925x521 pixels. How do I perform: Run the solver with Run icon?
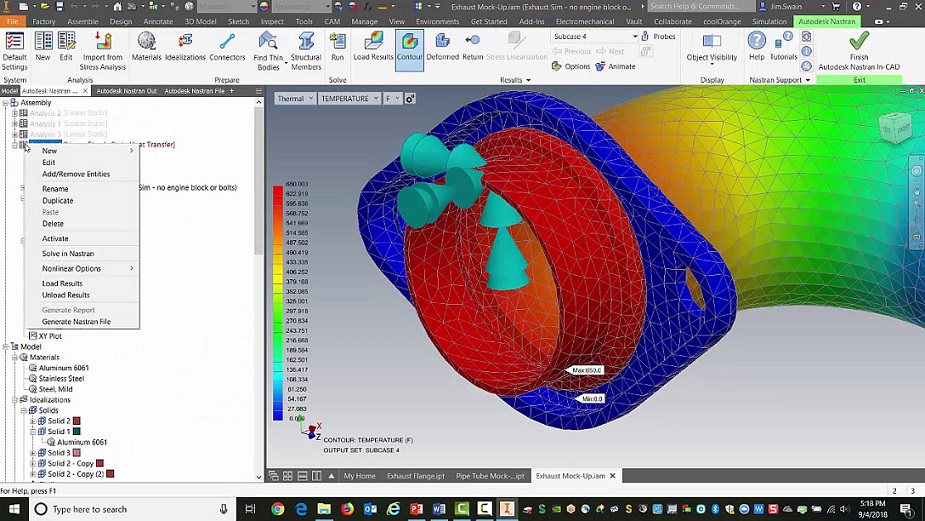point(337,47)
